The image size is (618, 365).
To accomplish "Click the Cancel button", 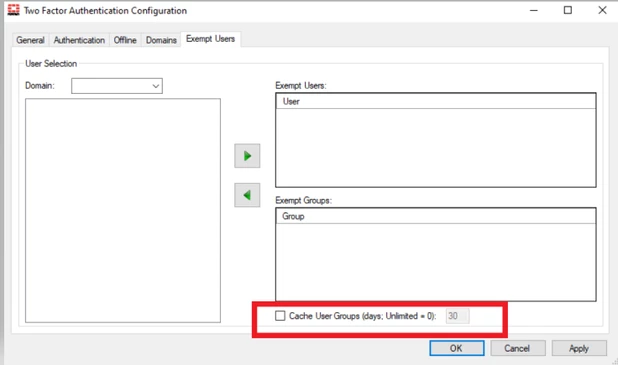I will (517, 348).
